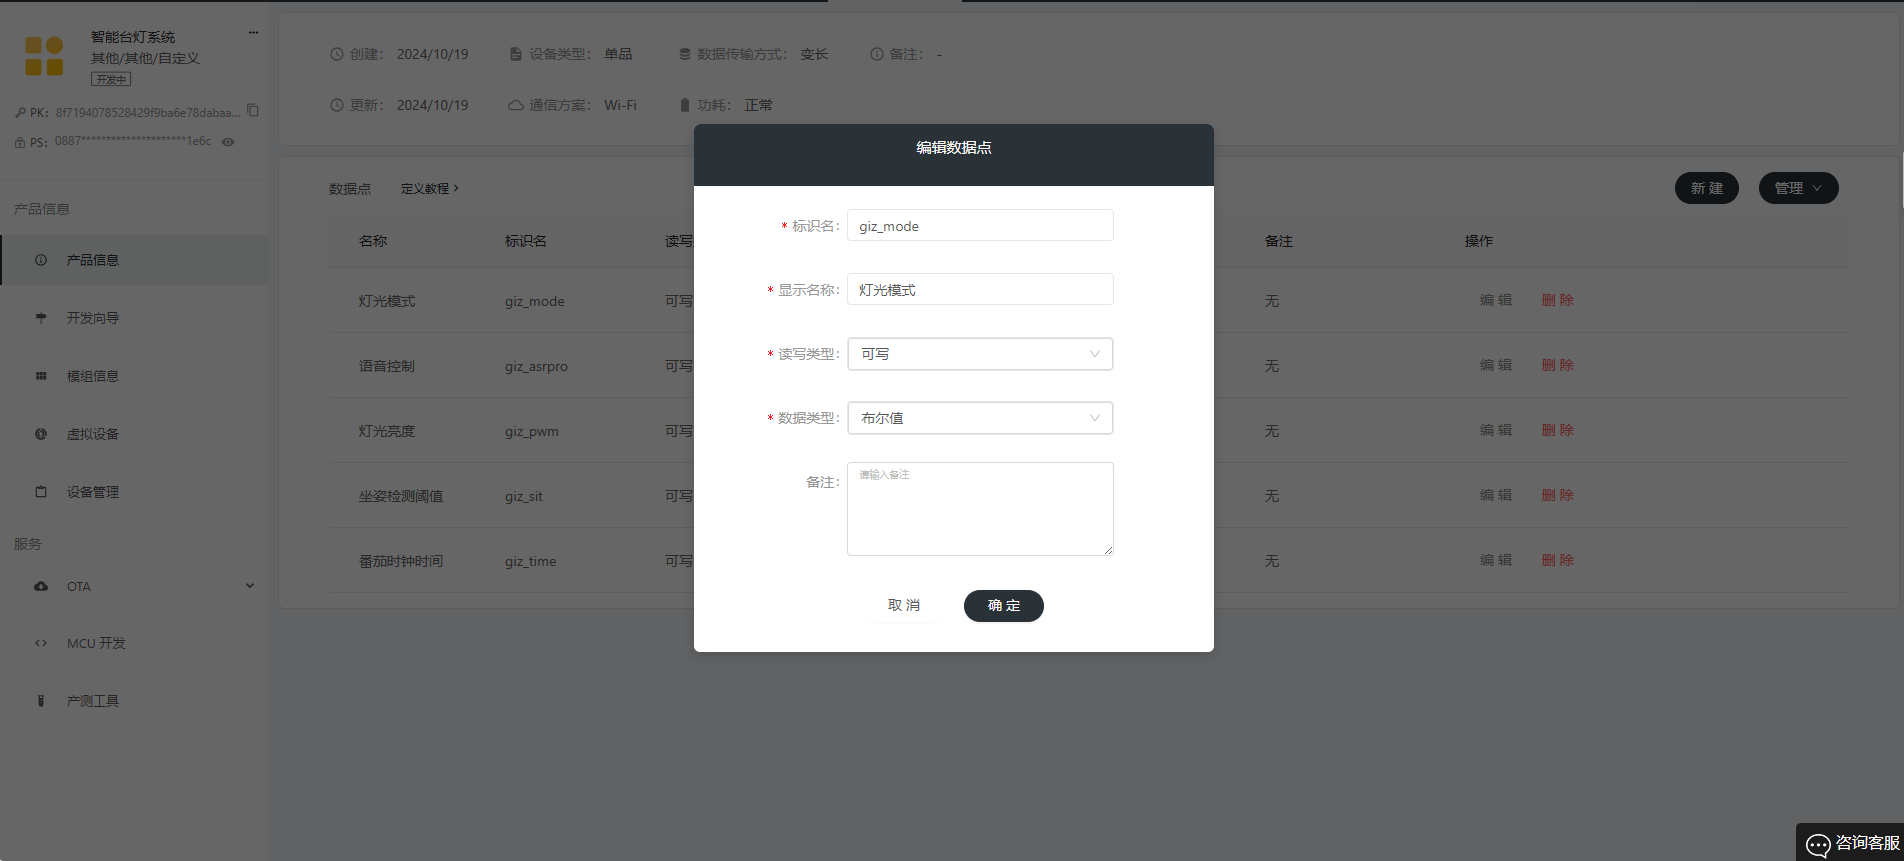Screen dimensions: 1904x861
Task: Click the MCU 开发 code icon
Action: (x=41, y=643)
